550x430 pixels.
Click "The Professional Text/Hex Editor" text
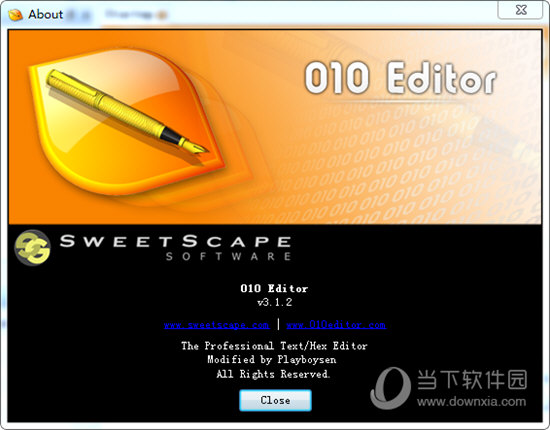(274, 346)
